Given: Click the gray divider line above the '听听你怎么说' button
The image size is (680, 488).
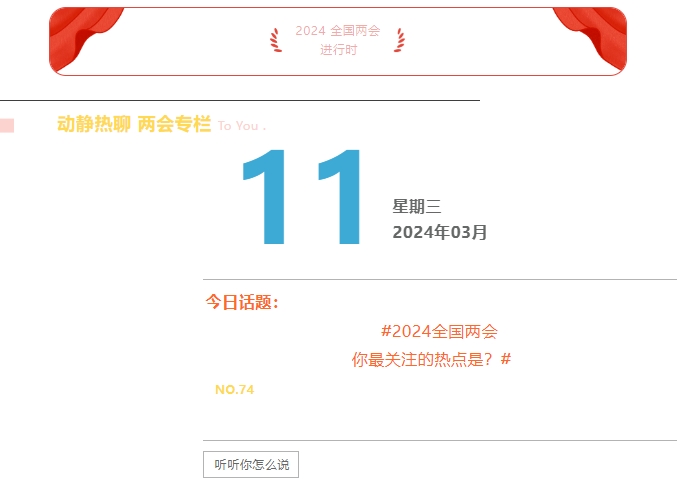Looking at the screenshot, I should pos(439,440).
